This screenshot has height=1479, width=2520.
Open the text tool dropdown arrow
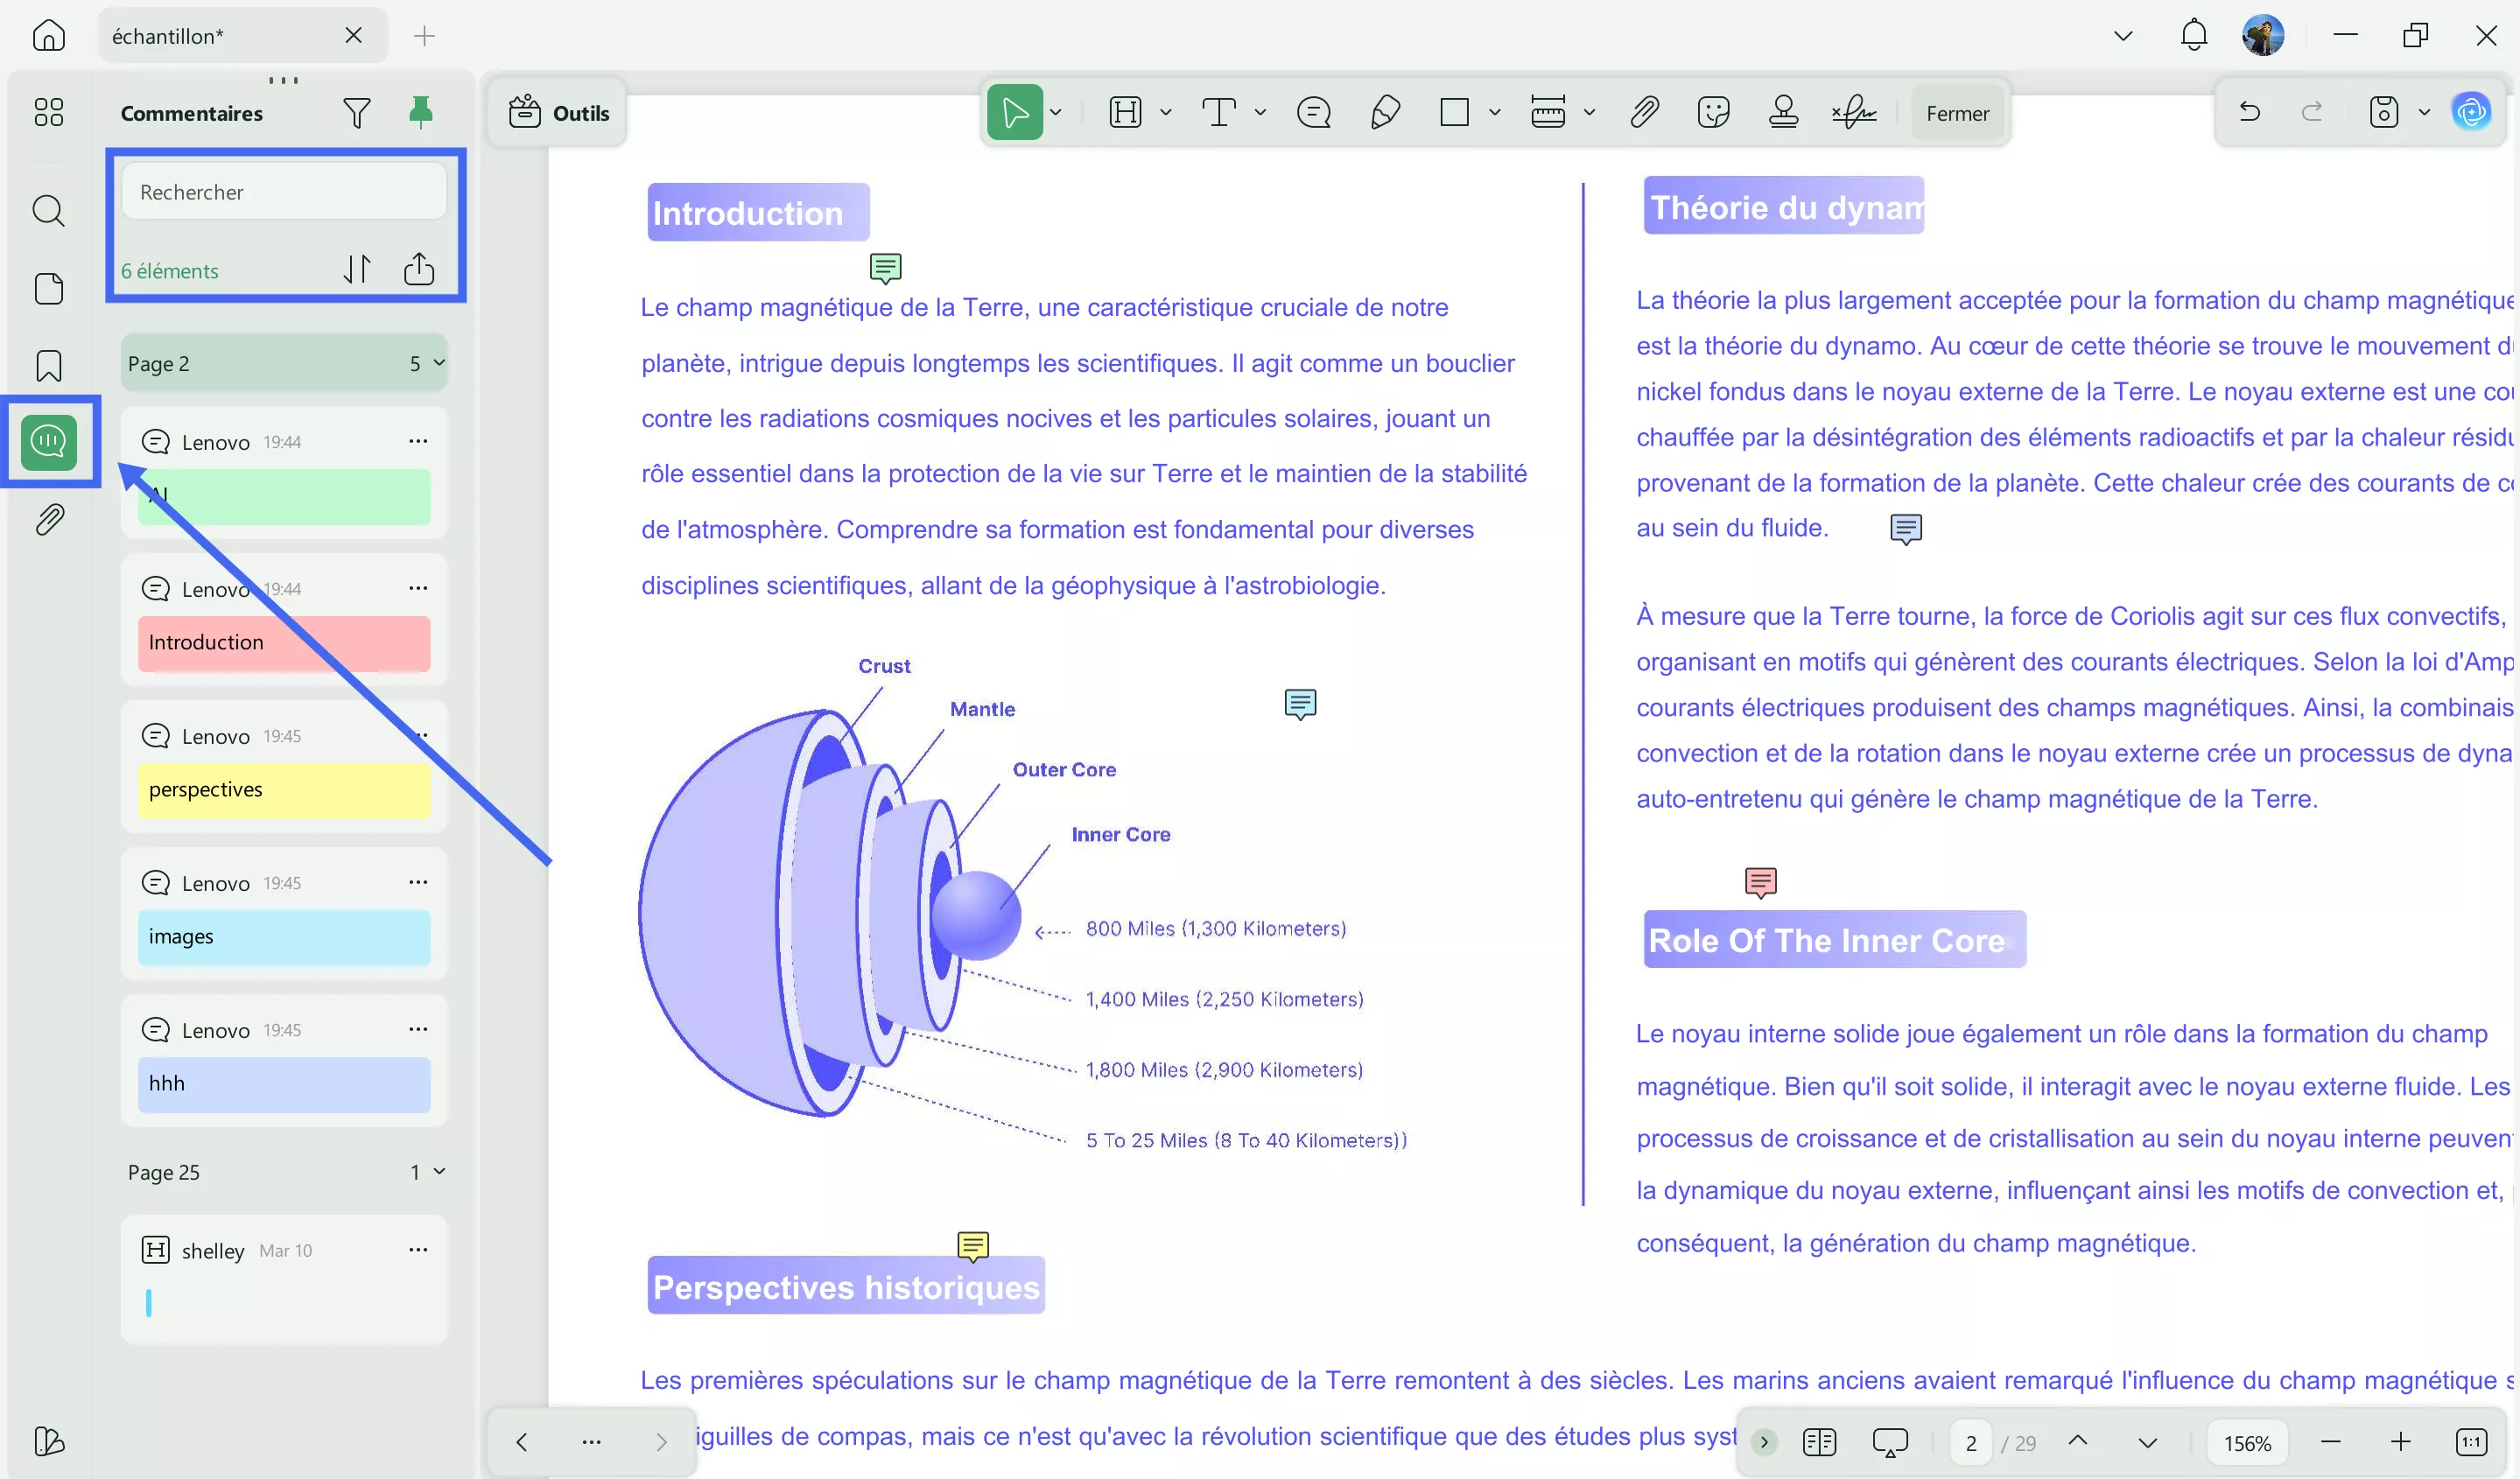1260,113
